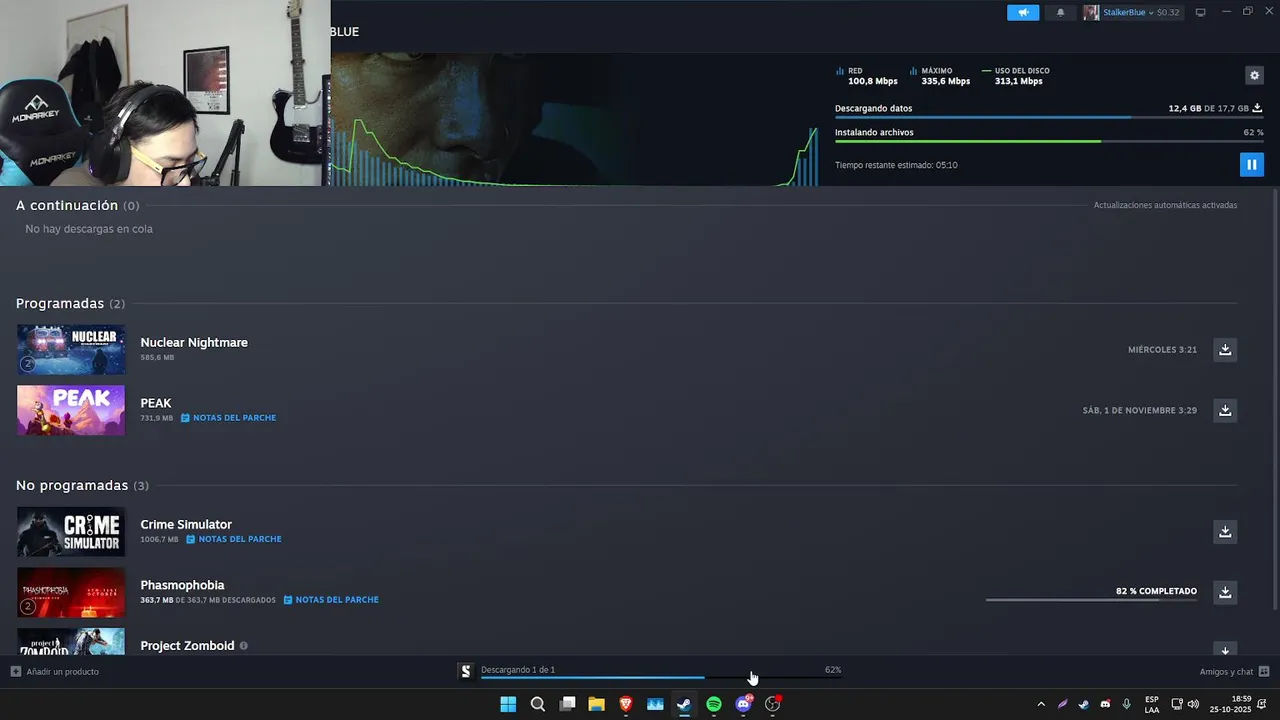Click the Instalando archivos progress bar

(1049, 141)
